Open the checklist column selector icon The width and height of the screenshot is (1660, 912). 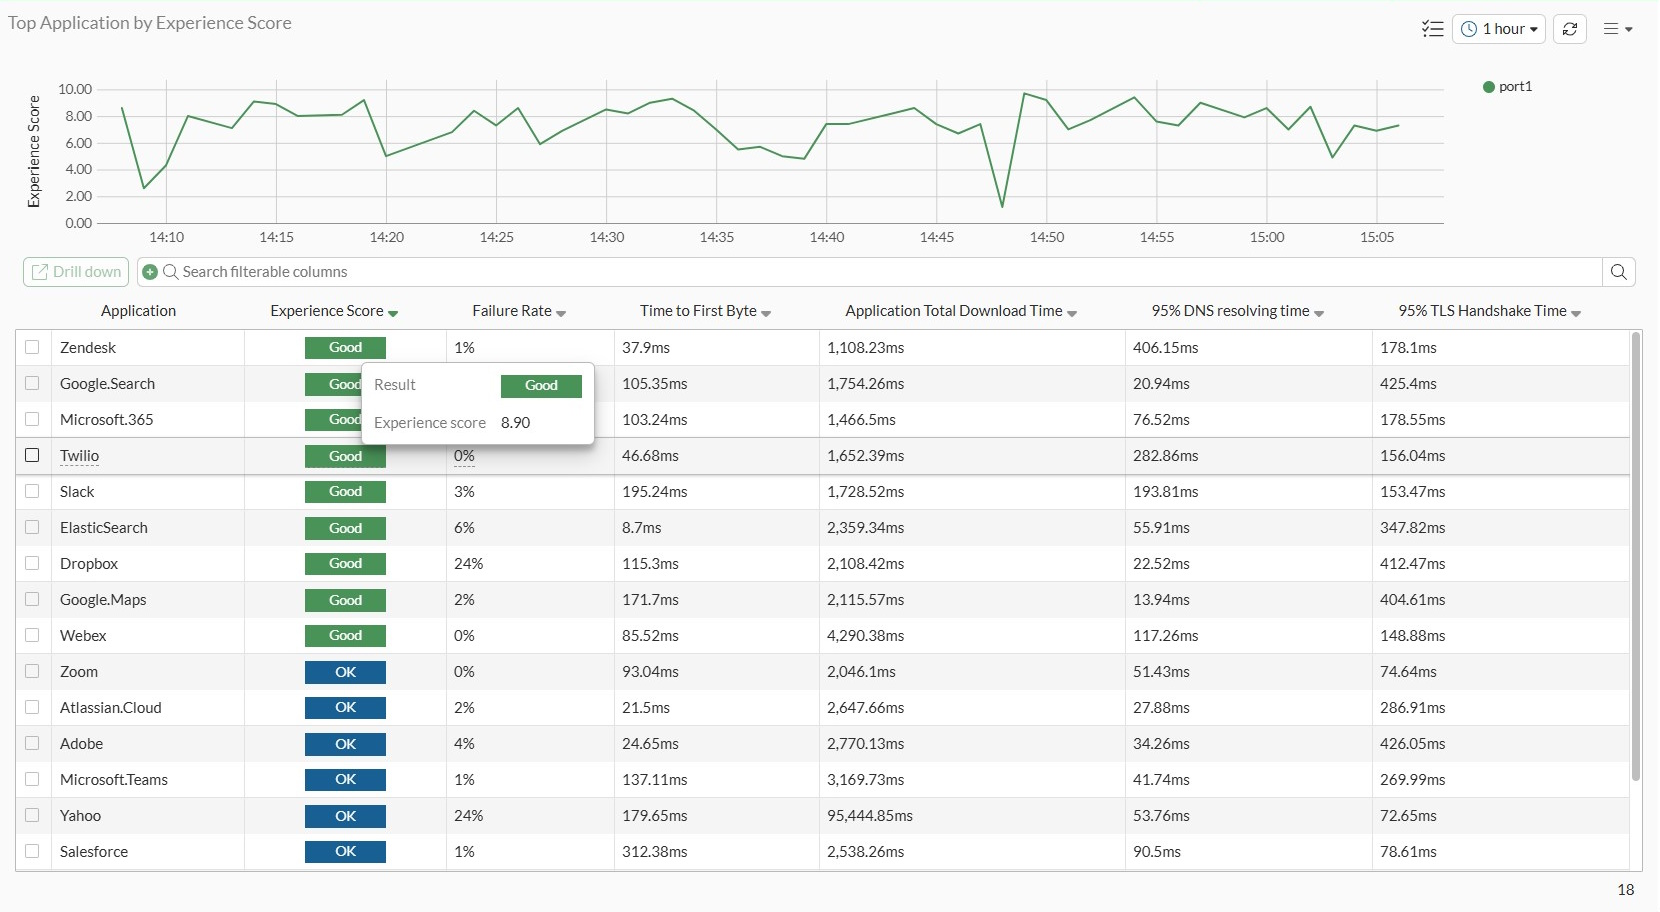pyautogui.click(x=1433, y=29)
